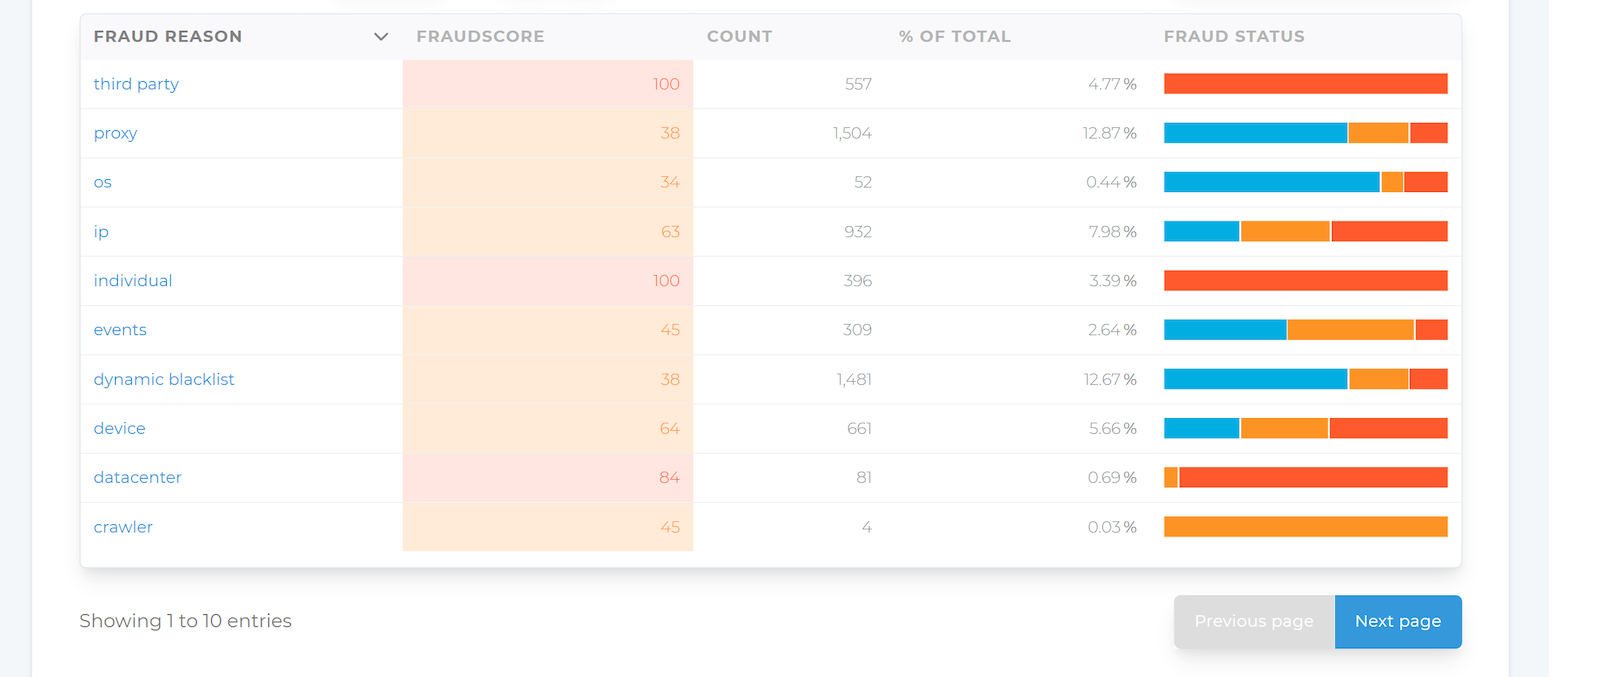Click the os fraud status bar
The image size is (1600, 677).
[x=1306, y=182]
